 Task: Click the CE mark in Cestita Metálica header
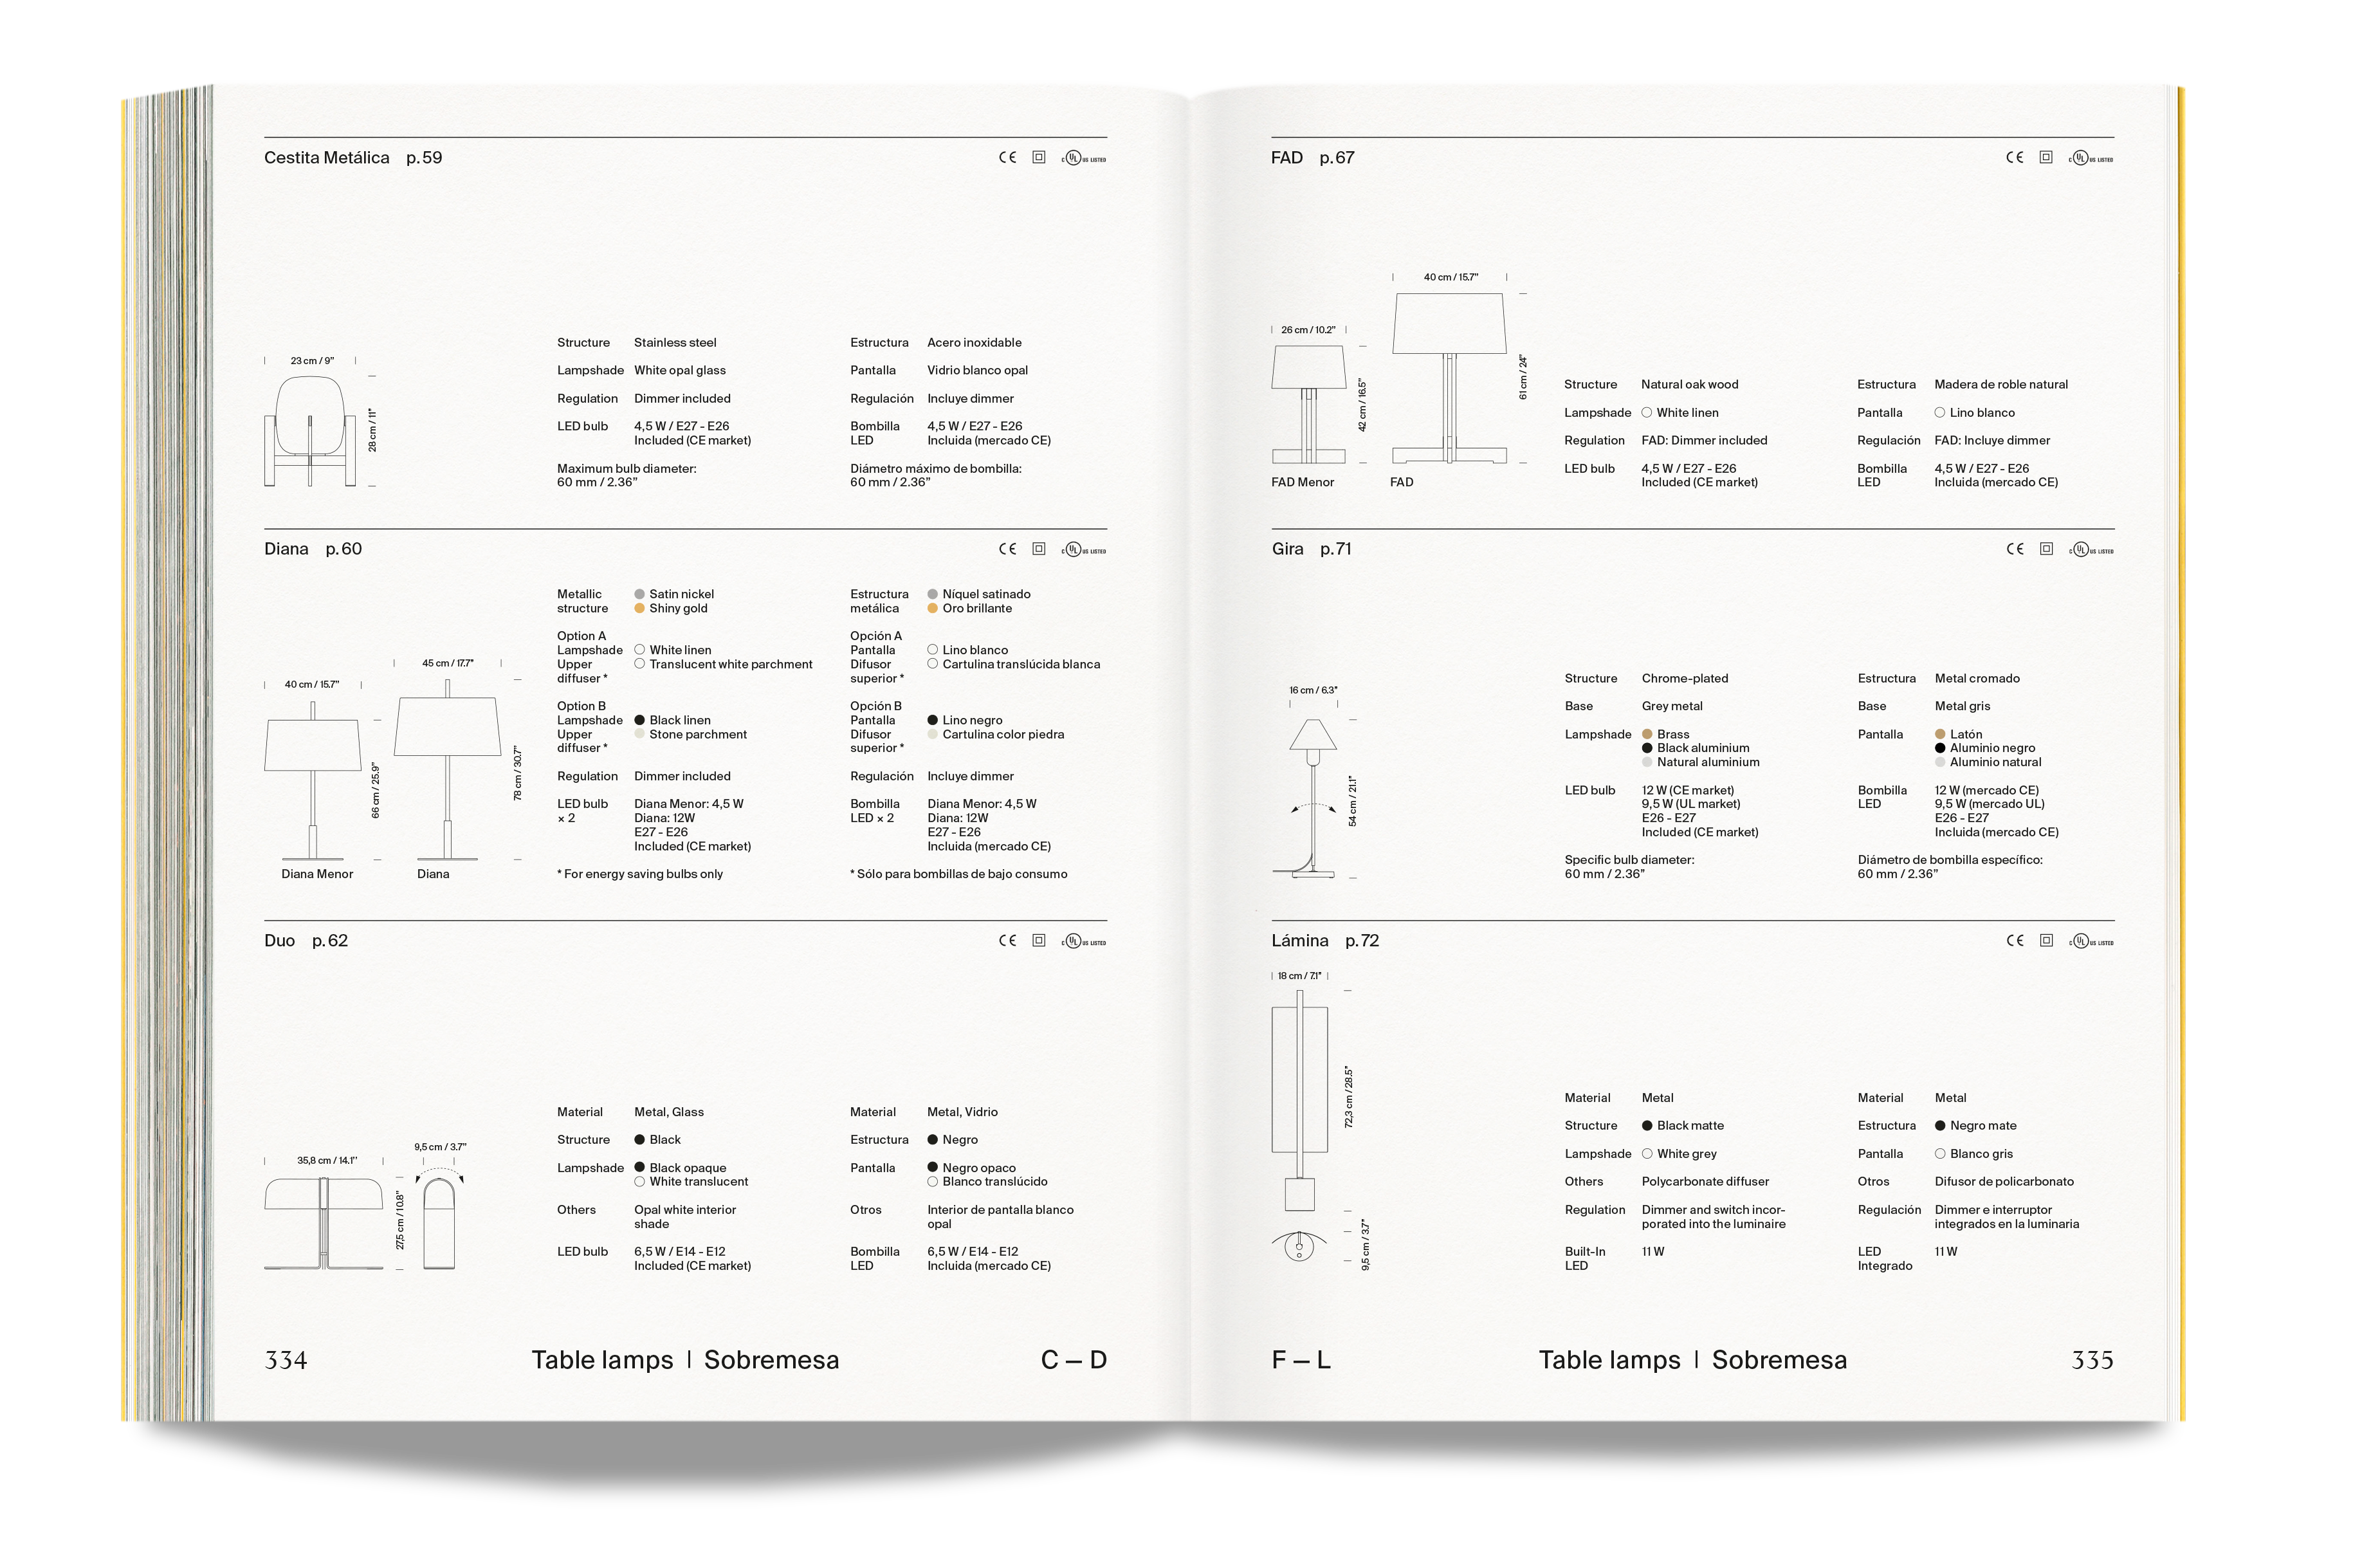[1007, 157]
